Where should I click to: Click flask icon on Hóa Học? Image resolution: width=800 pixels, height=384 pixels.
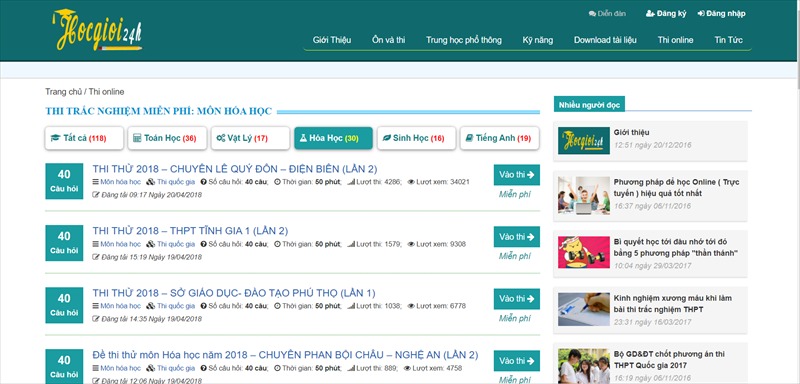(x=303, y=138)
